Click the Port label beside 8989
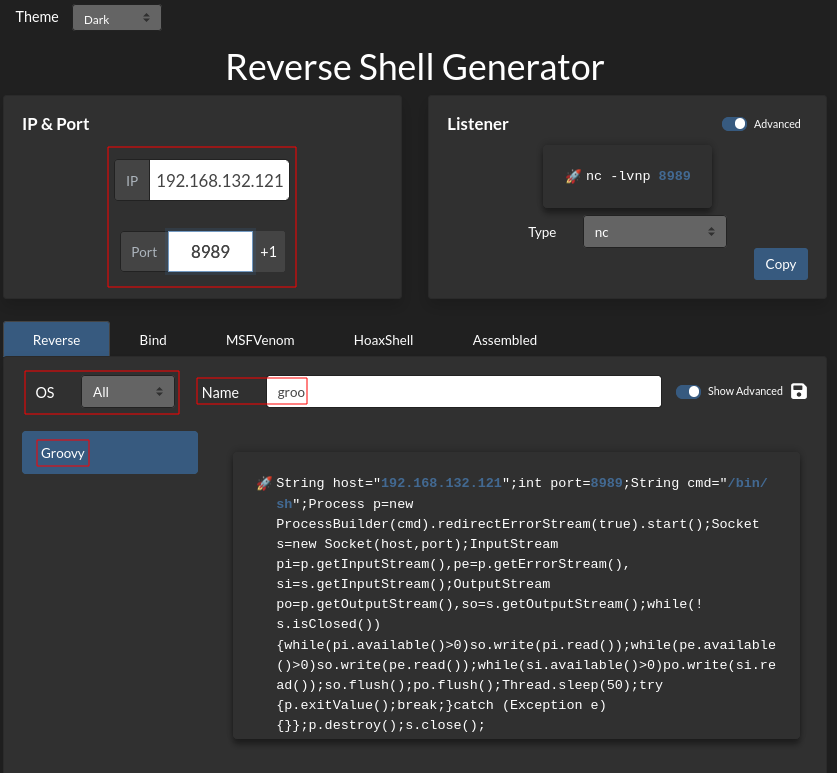 144,251
